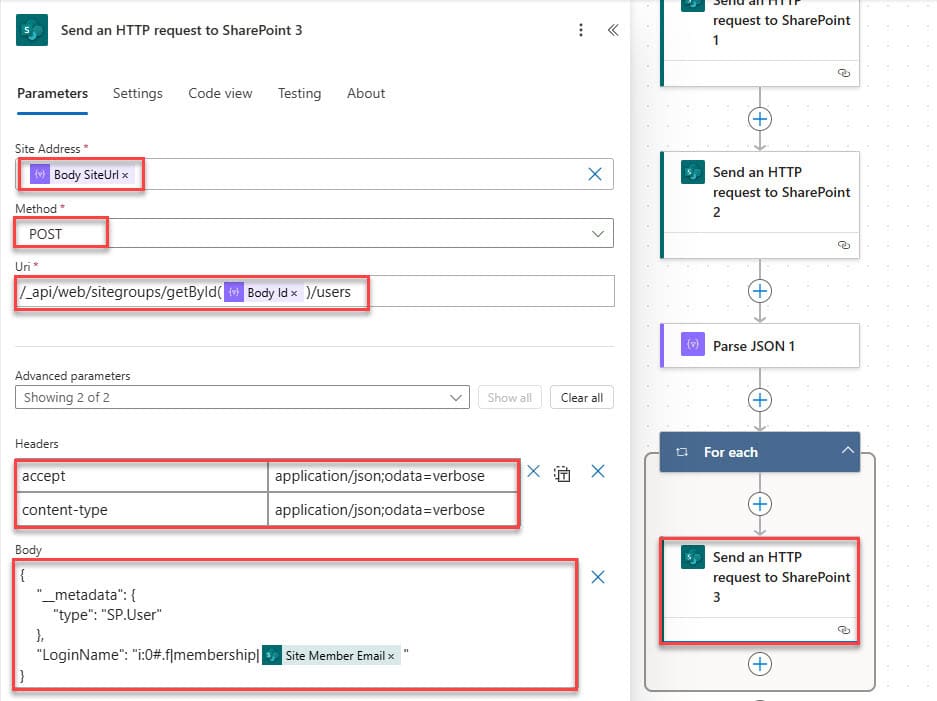The width and height of the screenshot is (937, 701).
Task: Click the Show all button
Action: (510, 397)
